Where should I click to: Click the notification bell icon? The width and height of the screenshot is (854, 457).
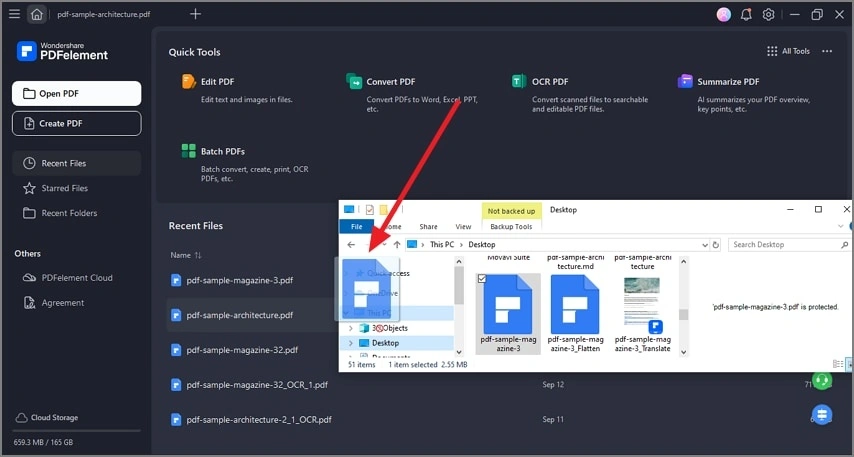coord(746,14)
